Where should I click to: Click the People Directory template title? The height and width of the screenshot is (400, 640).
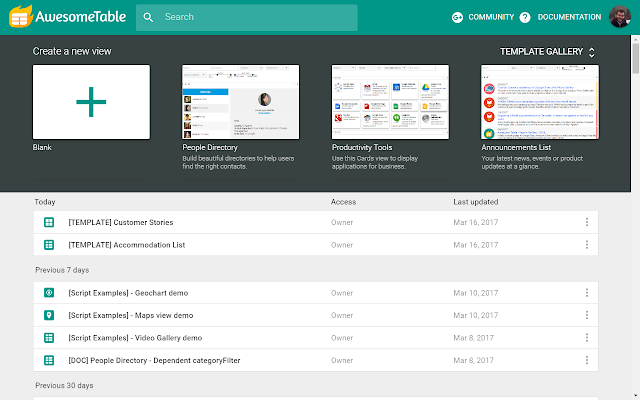click(x=210, y=147)
